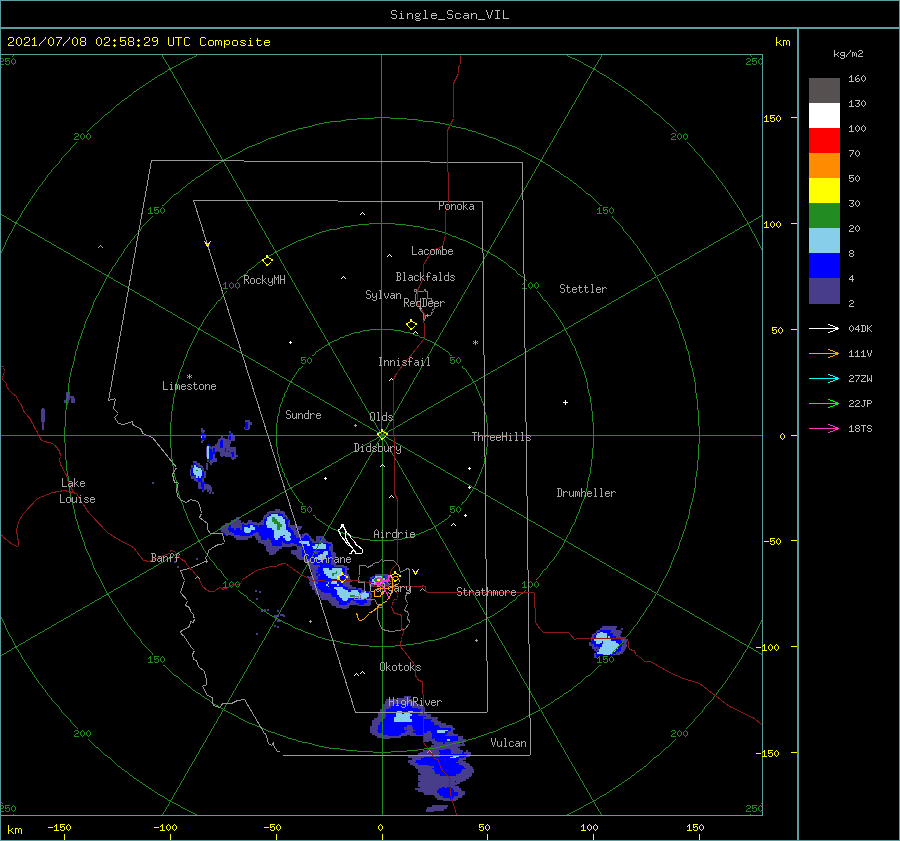Click the yellow diamond marker near RockyMH
900x841 pixels.
pyautogui.click(x=267, y=261)
